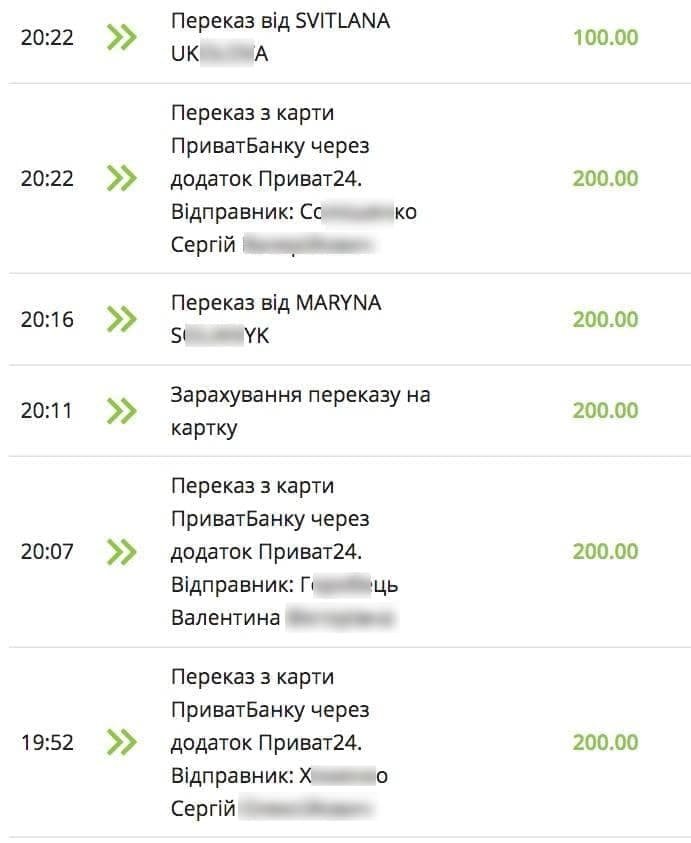This screenshot has width=691, height=843.
Task: Click the double-chevron next to the 20:22 Приват24 transfer
Action: coord(121,178)
